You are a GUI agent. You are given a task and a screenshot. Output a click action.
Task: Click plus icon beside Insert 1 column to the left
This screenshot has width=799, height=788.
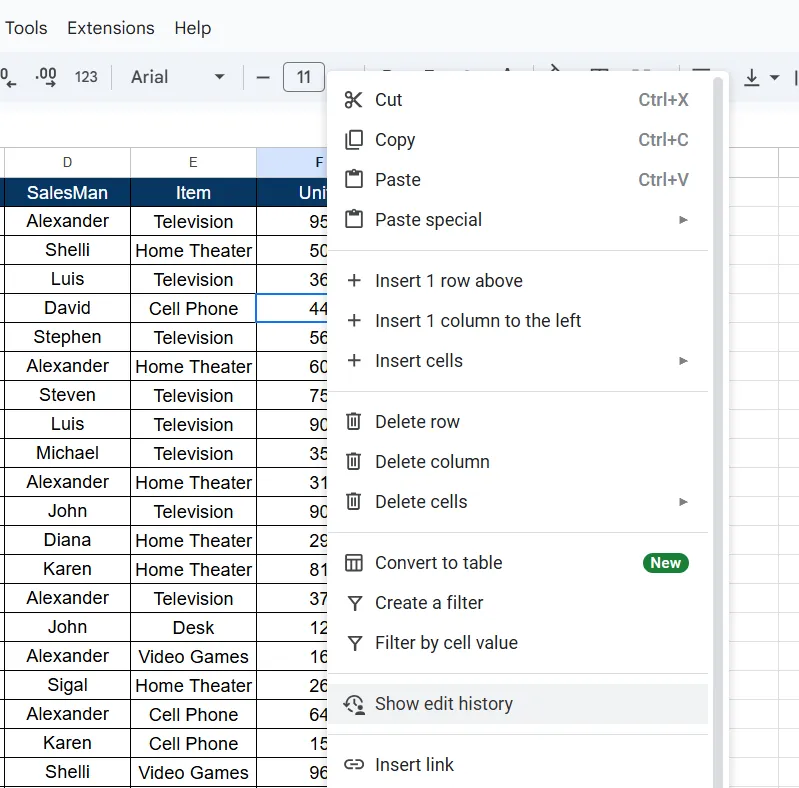(x=354, y=321)
